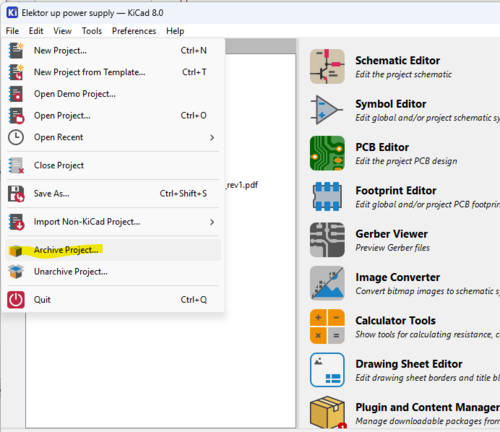Image resolution: width=500 pixels, height=432 pixels.
Task: Click the Import Non-KiCad Project icon
Action: 16,222
